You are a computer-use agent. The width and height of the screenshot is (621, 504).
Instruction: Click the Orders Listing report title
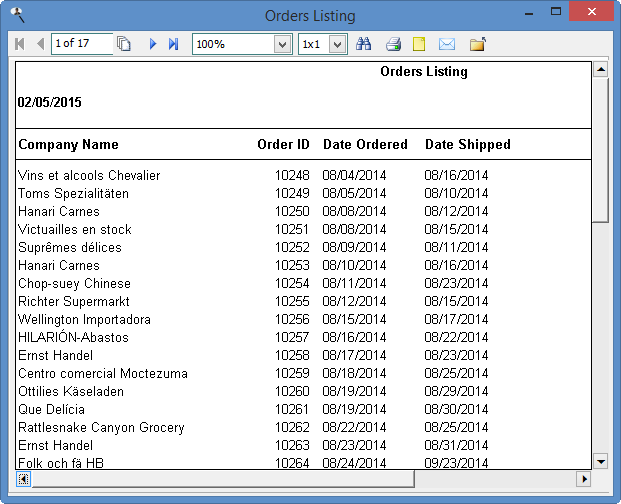pyautogui.click(x=424, y=72)
